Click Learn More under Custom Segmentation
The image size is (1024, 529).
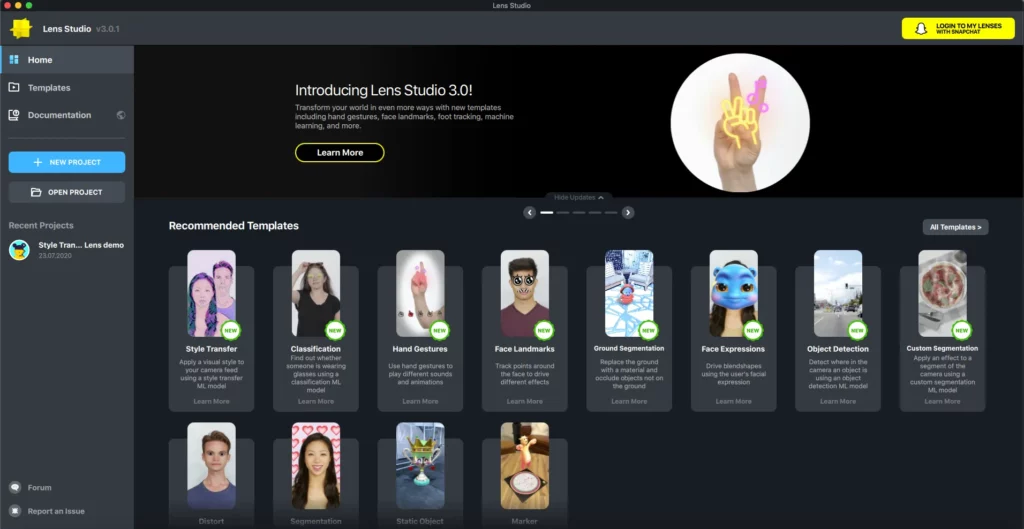click(x=942, y=401)
